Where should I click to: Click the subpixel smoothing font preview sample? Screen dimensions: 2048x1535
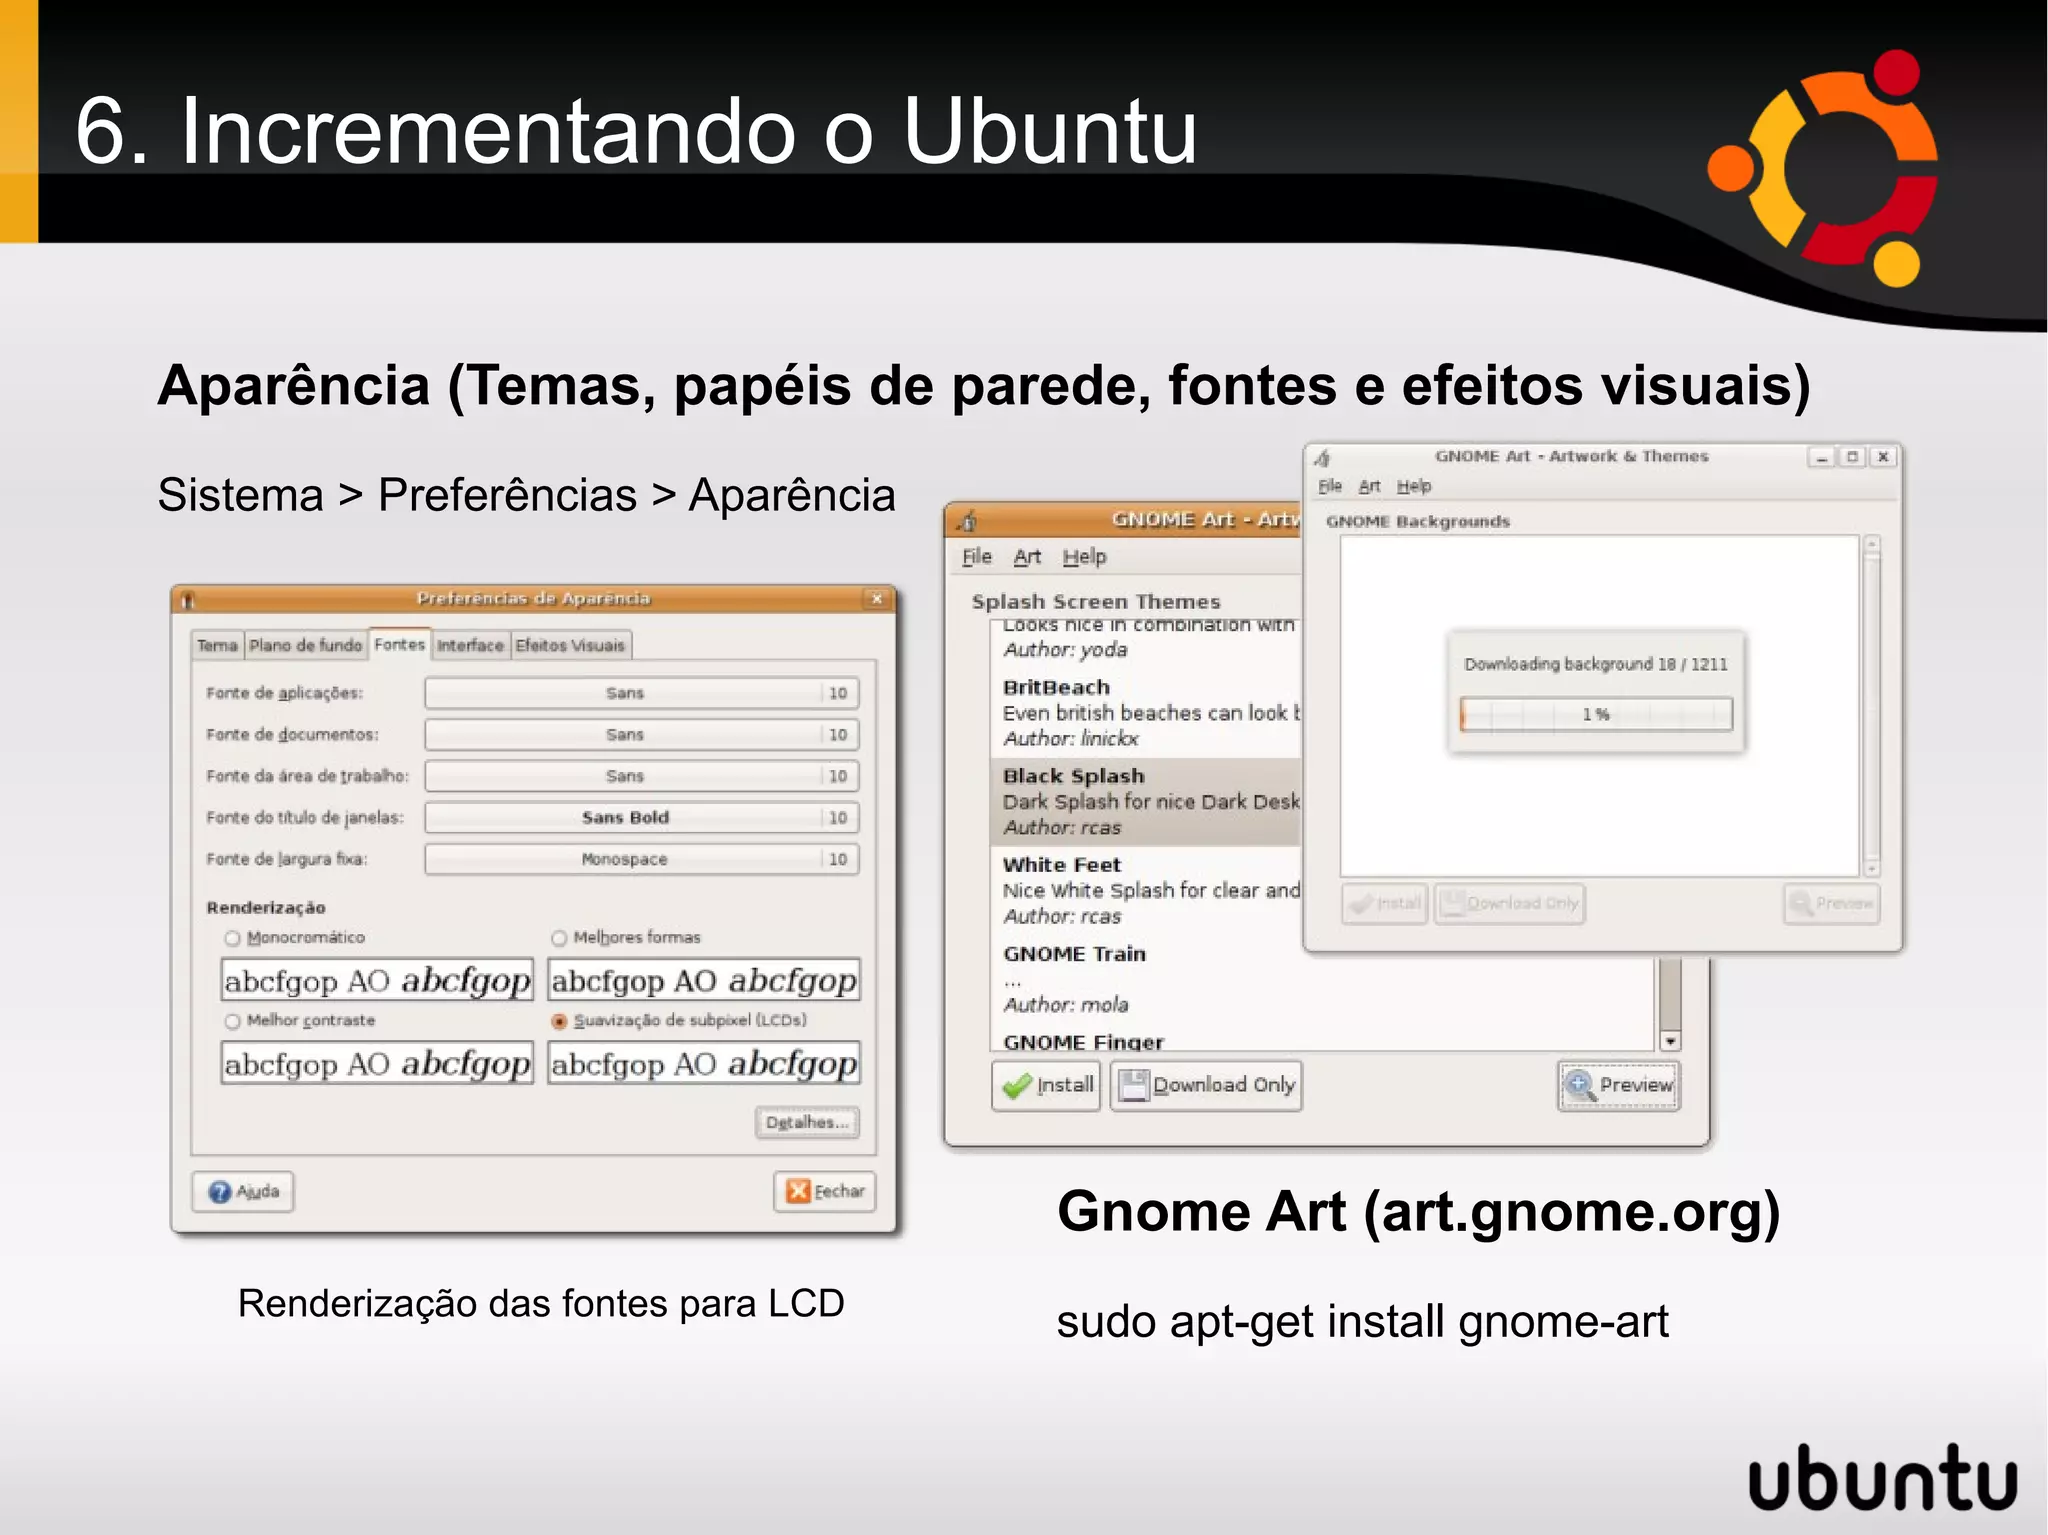tap(704, 1063)
